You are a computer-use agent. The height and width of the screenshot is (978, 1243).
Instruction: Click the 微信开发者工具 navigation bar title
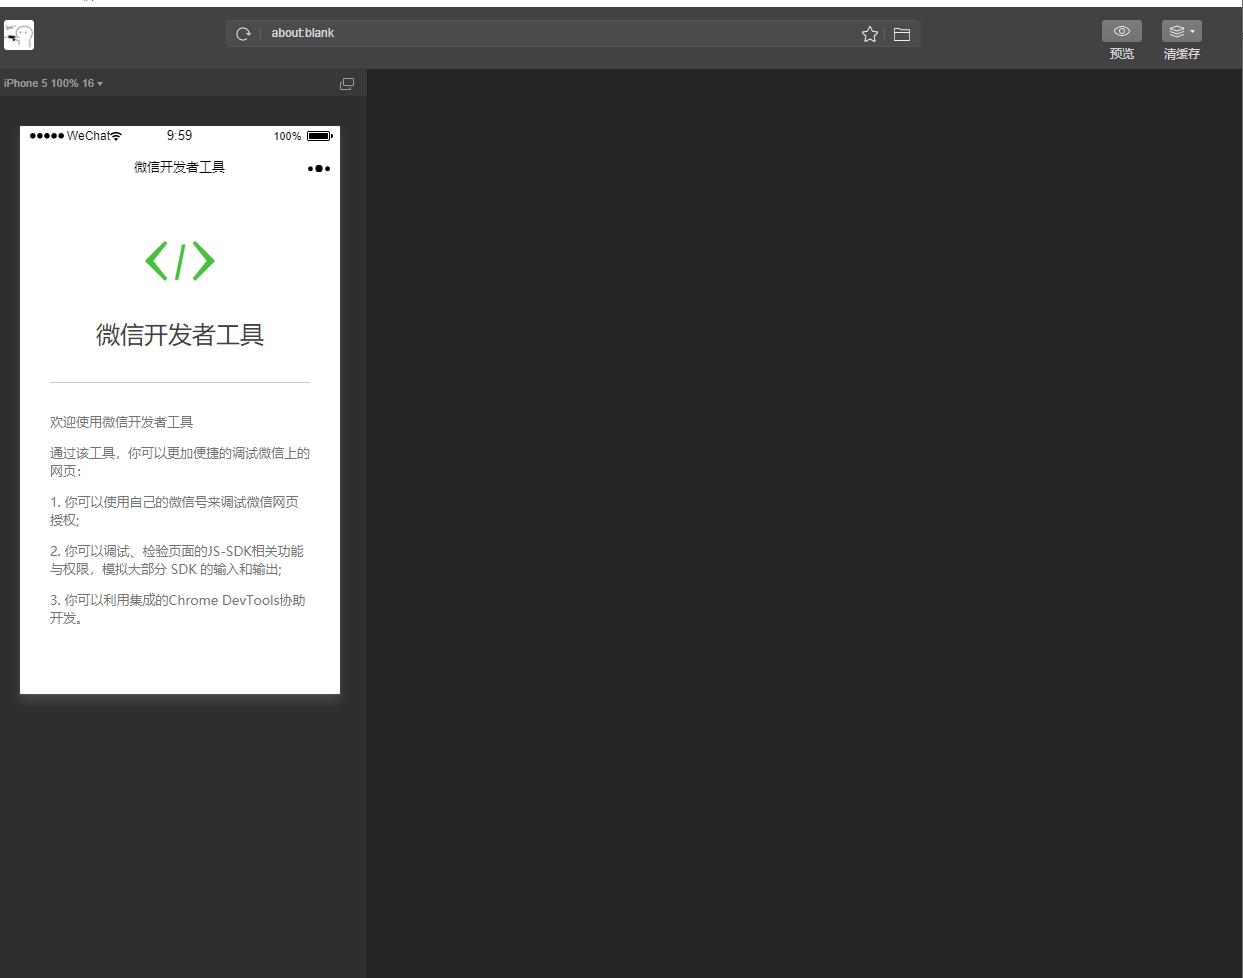pos(180,167)
